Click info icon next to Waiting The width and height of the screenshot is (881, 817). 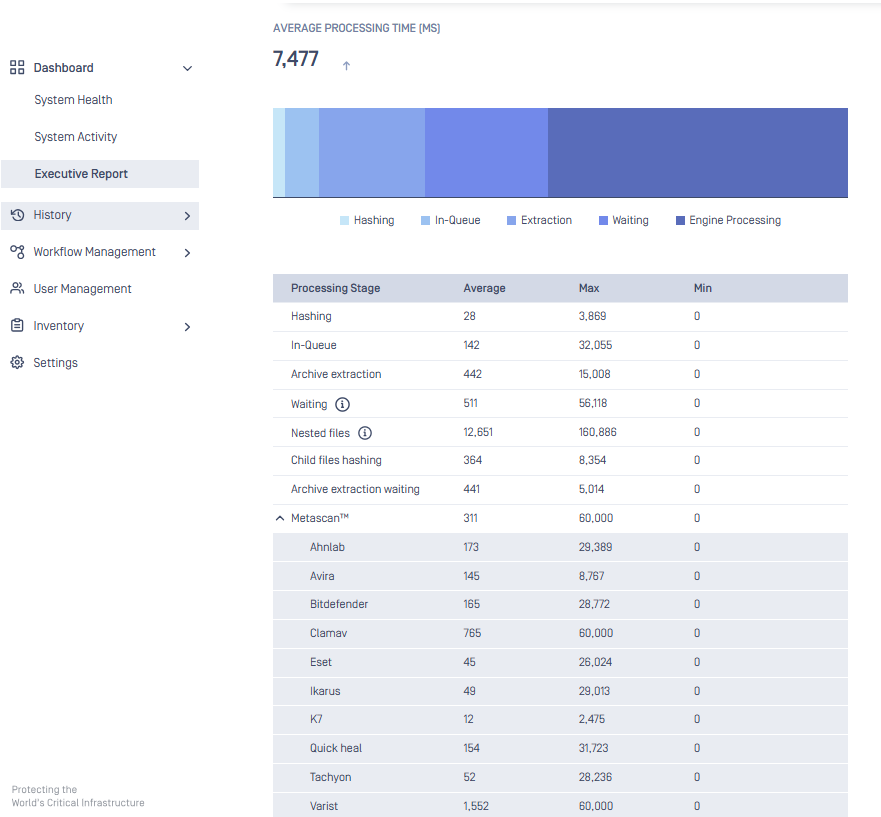(343, 404)
